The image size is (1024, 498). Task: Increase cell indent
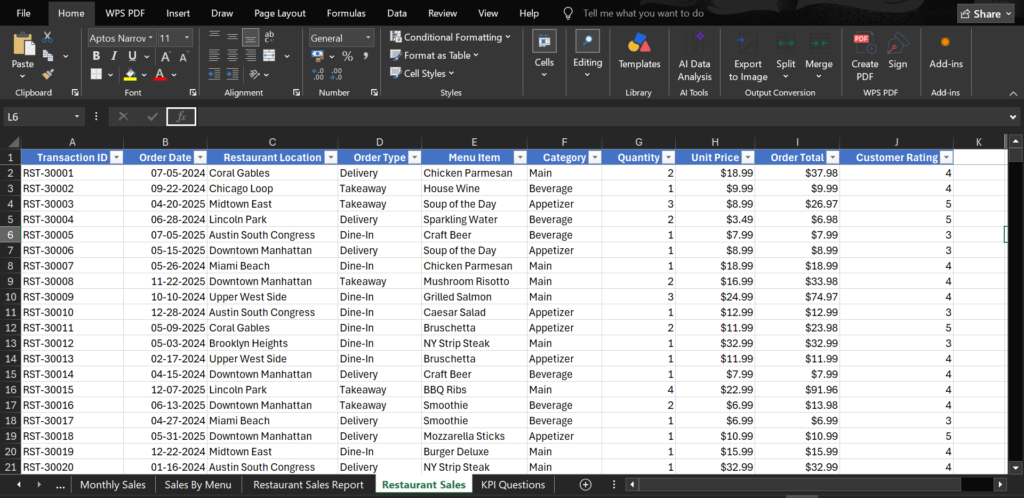(232, 74)
